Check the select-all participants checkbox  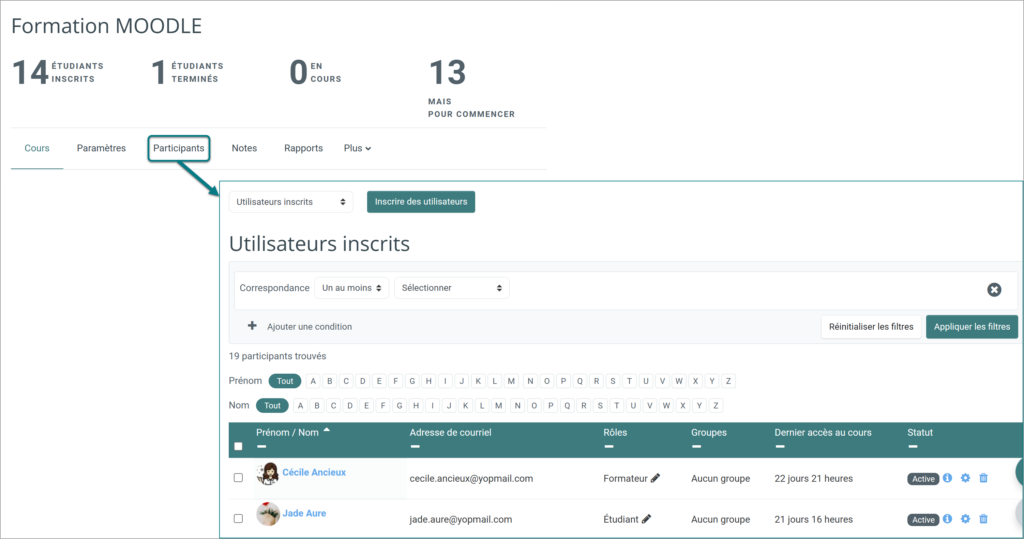pyautogui.click(x=238, y=446)
